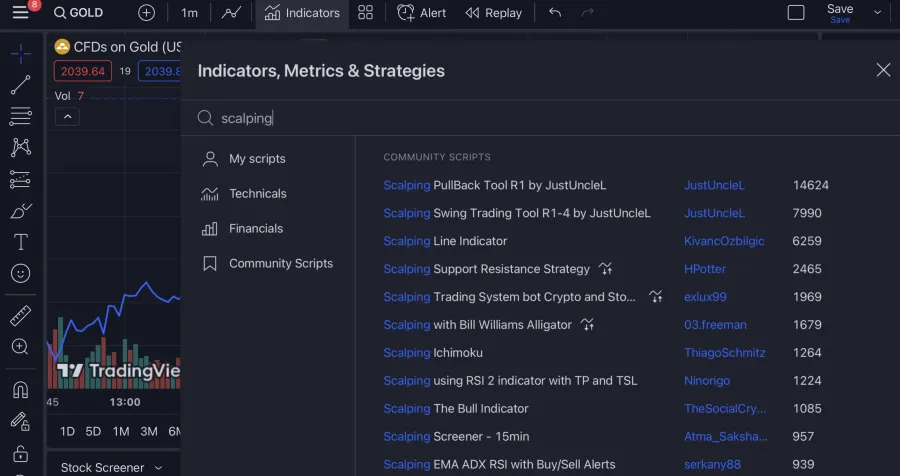Select the trend line tool
Screen dimensions: 900x476
pos(21,85)
